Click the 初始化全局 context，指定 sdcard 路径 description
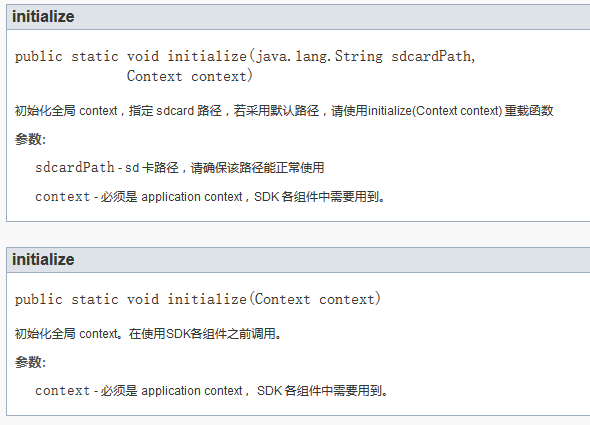The width and height of the screenshot is (590, 425). click(x=118, y=111)
